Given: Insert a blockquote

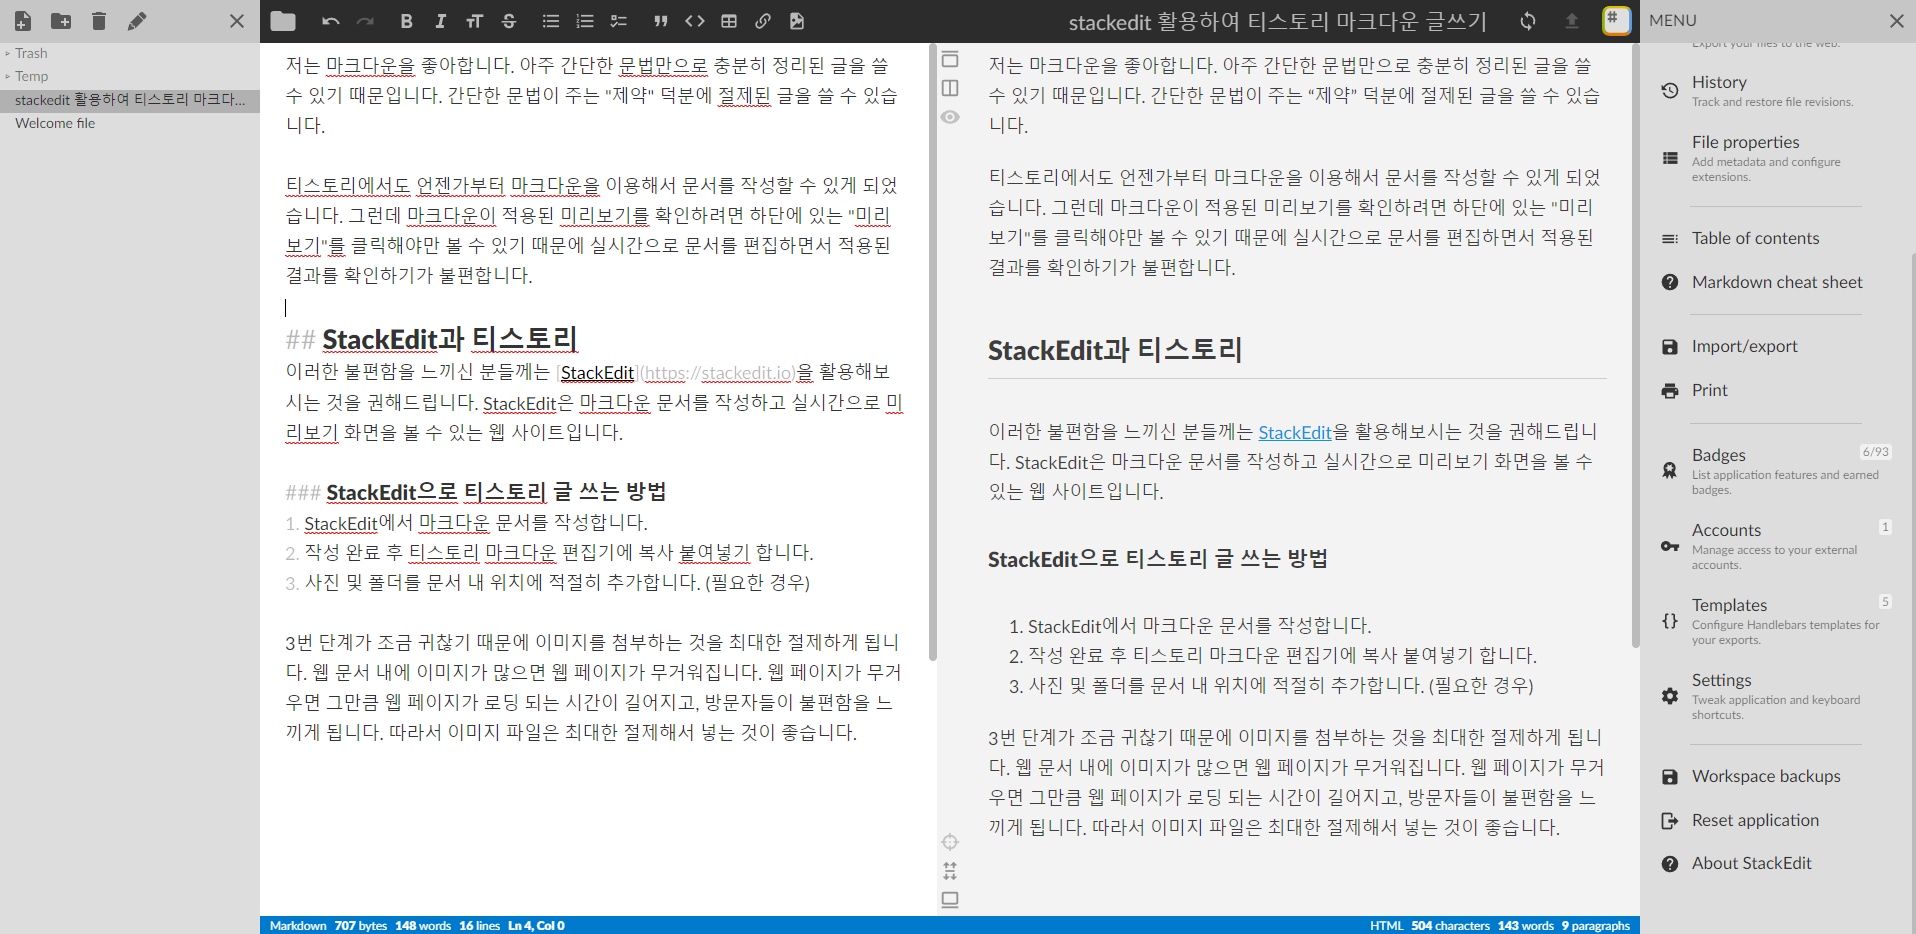Looking at the screenshot, I should click(660, 21).
